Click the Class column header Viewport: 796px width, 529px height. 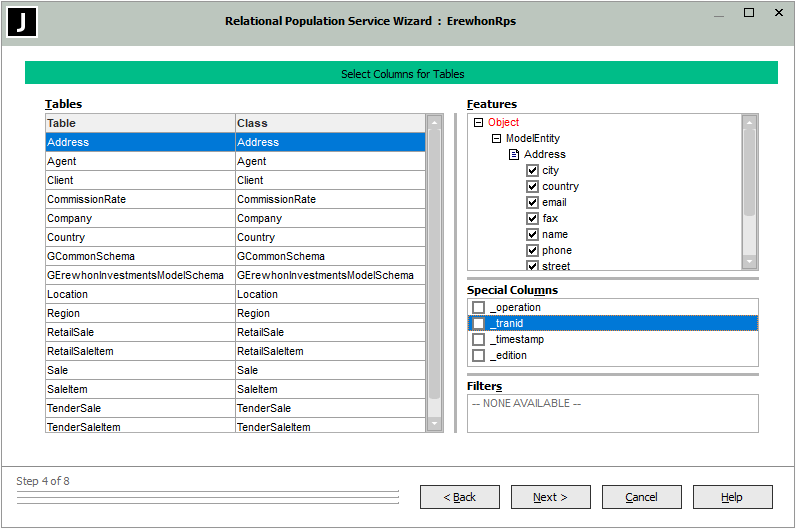[330, 123]
